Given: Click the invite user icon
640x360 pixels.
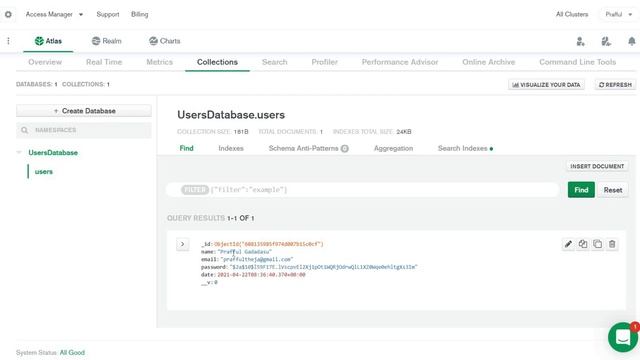Looking at the screenshot, I should click(580, 41).
